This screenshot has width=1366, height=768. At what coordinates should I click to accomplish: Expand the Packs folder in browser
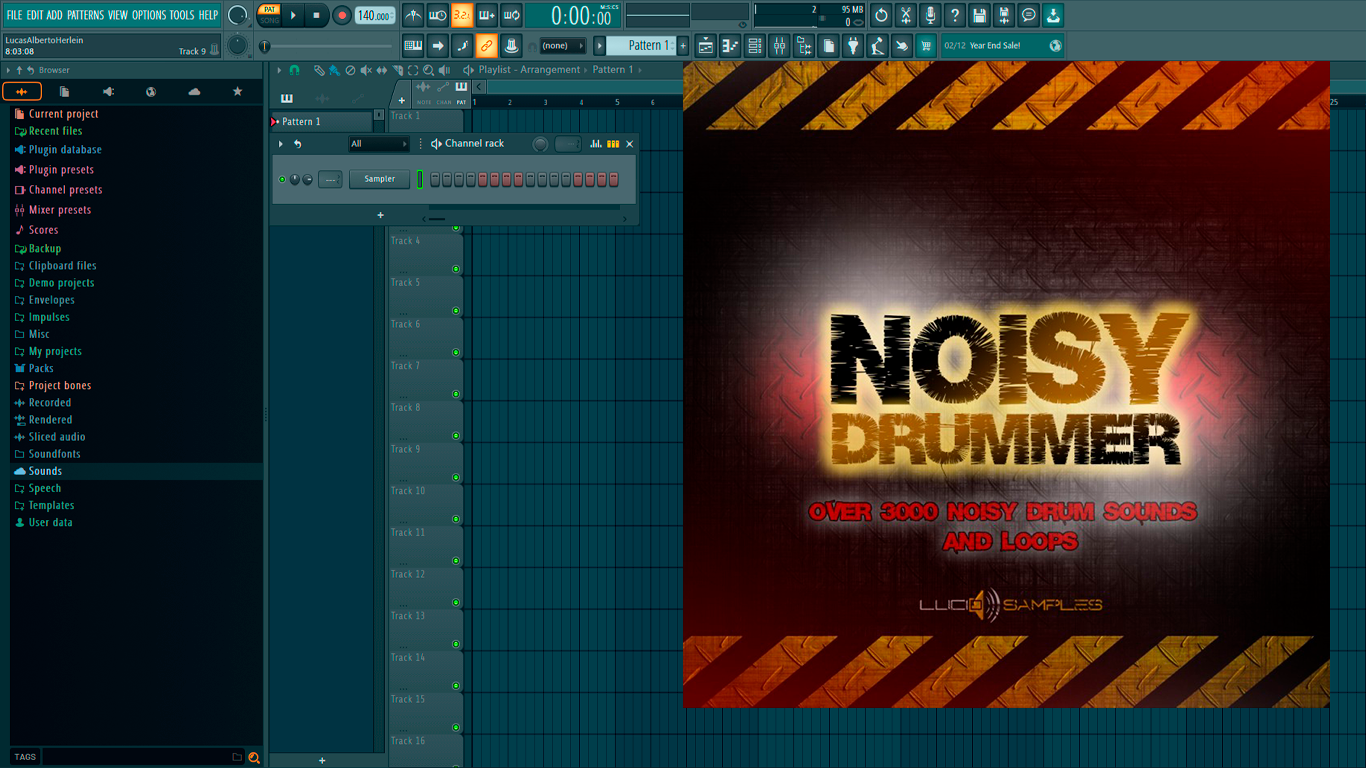[x=41, y=368]
